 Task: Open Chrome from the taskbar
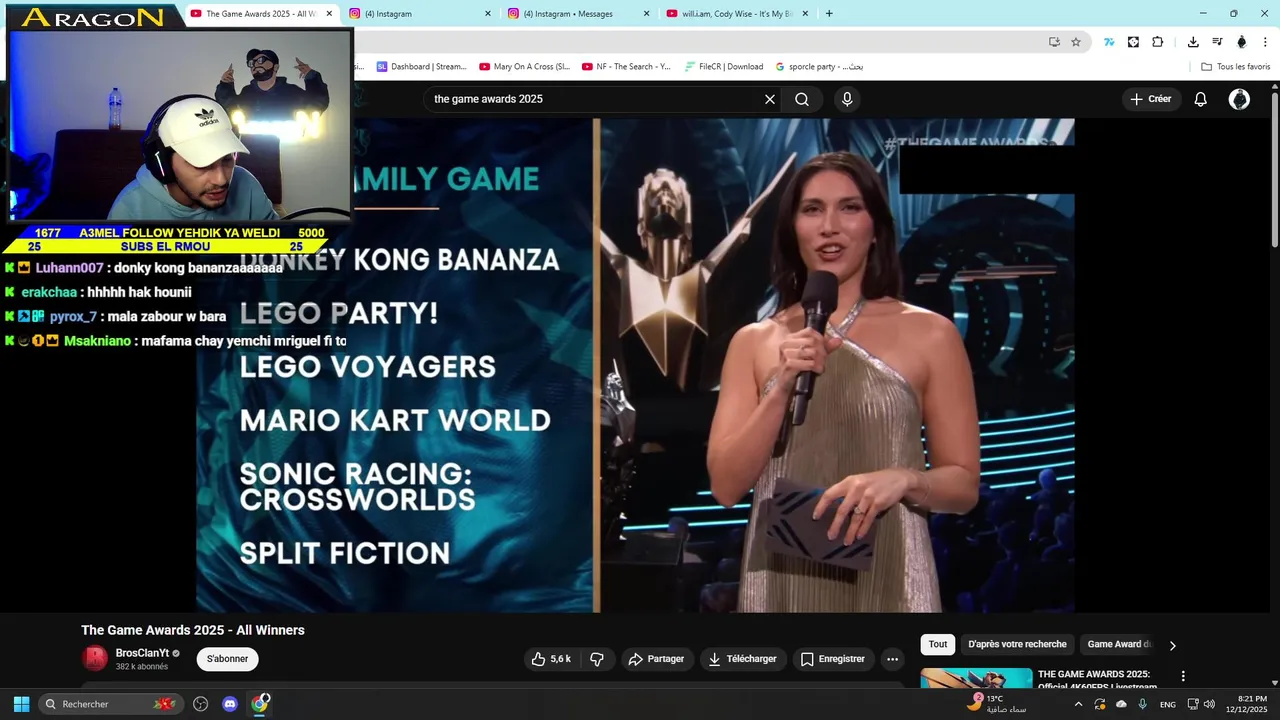click(260, 704)
